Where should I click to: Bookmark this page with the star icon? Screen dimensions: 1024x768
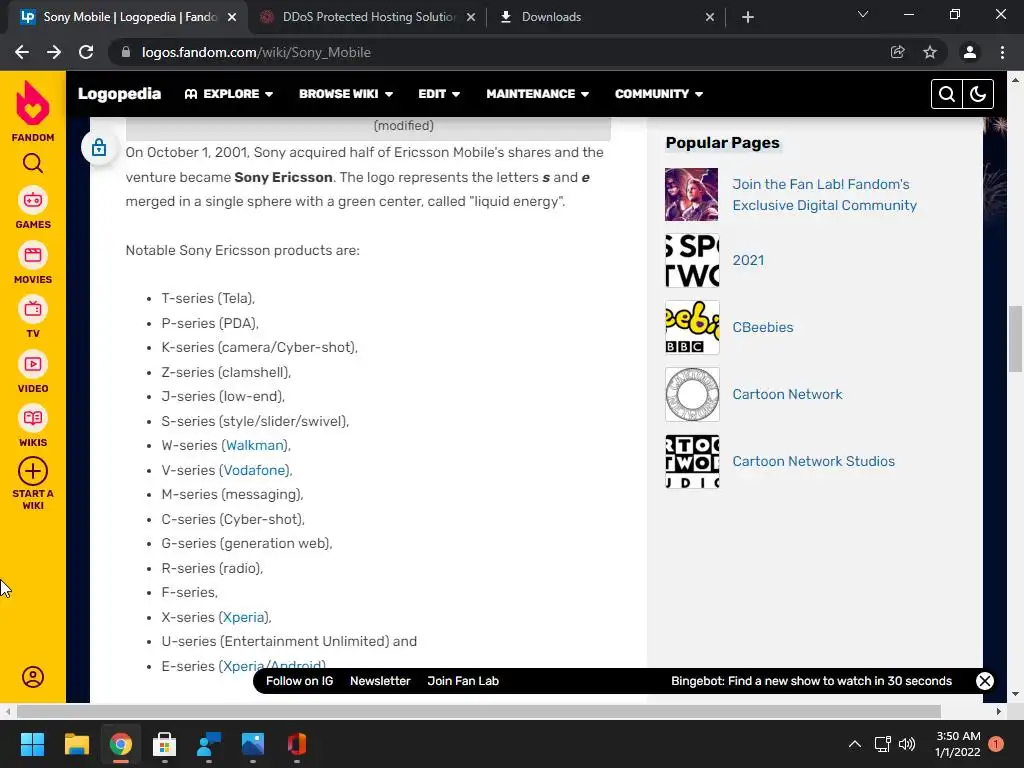[930, 52]
